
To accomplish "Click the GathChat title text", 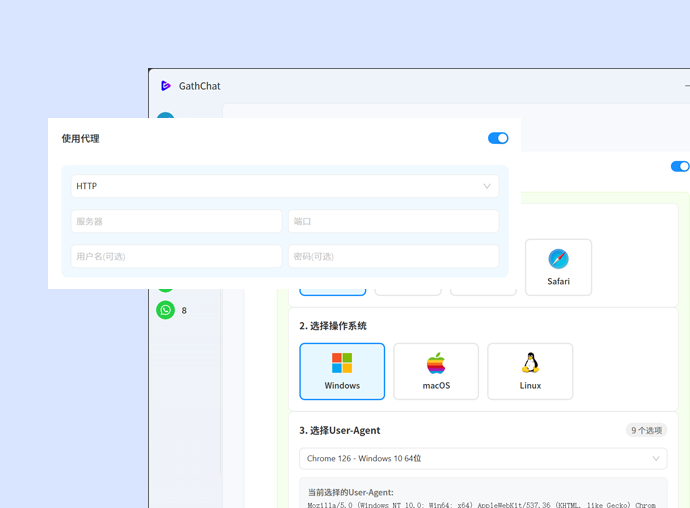I will [199, 86].
